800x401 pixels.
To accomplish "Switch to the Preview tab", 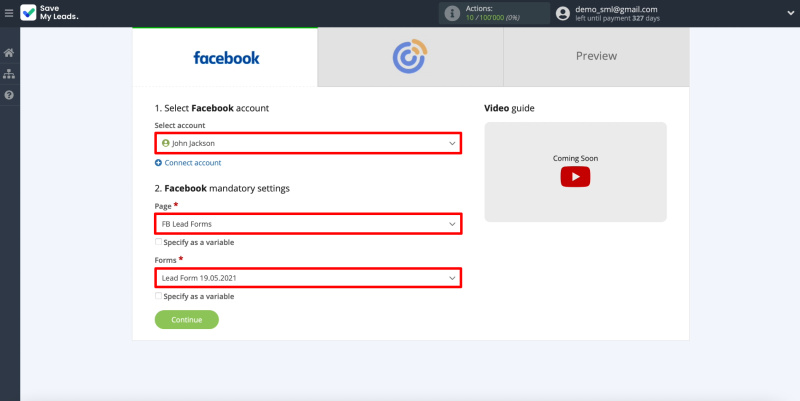I will (596, 57).
